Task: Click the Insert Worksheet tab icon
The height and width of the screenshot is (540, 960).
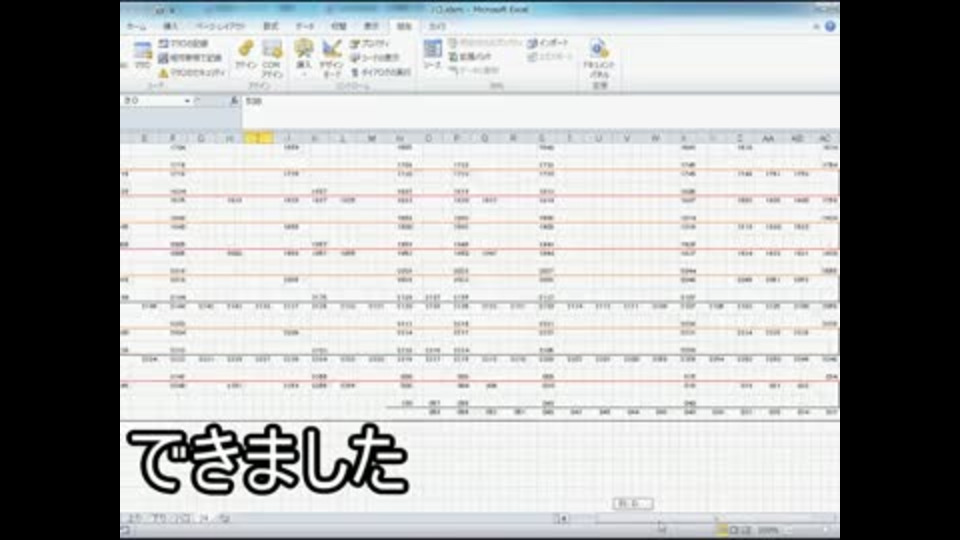Action: (225, 519)
